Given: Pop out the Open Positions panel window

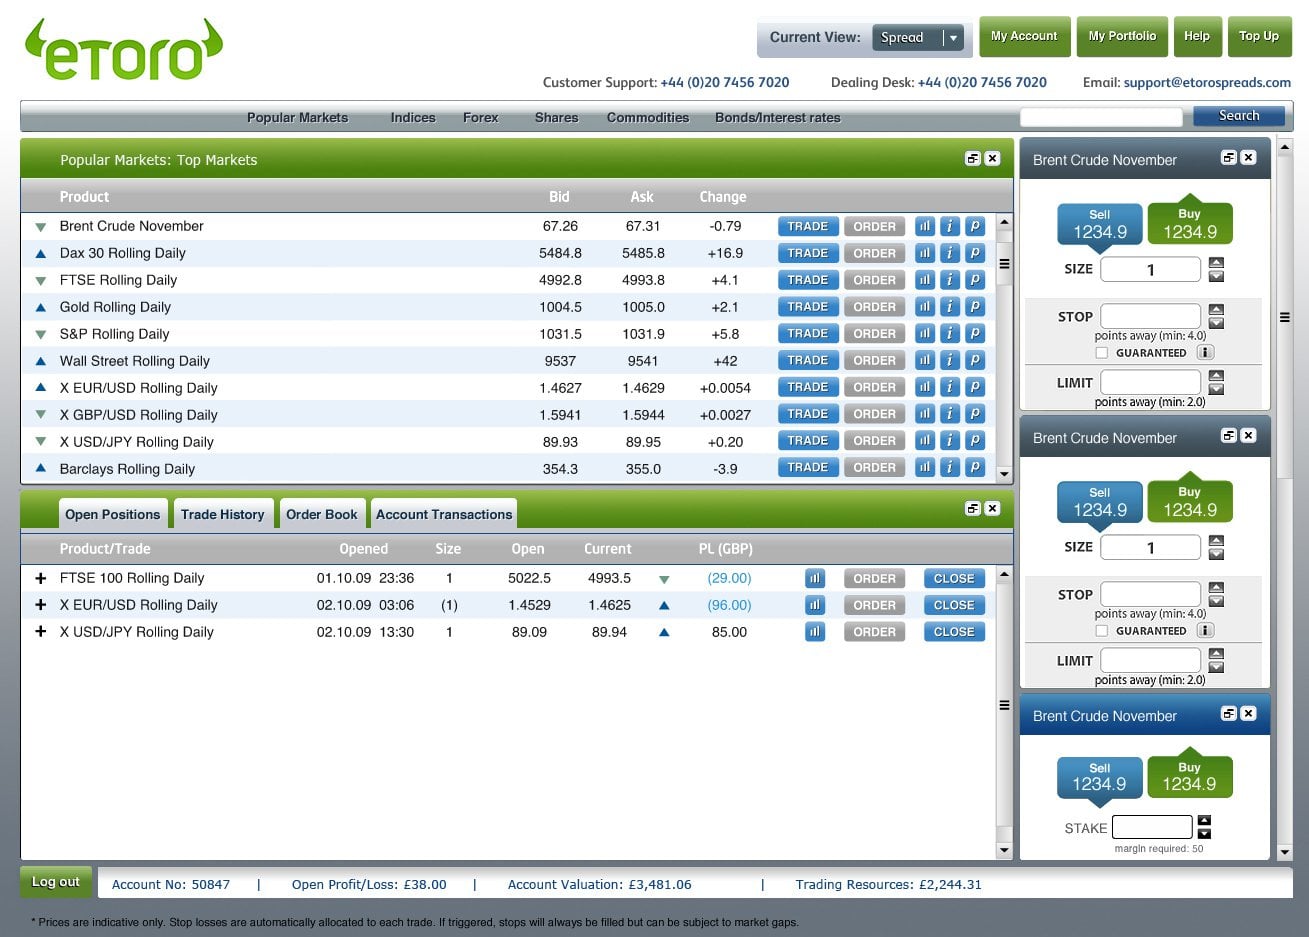Looking at the screenshot, I should 972,508.
